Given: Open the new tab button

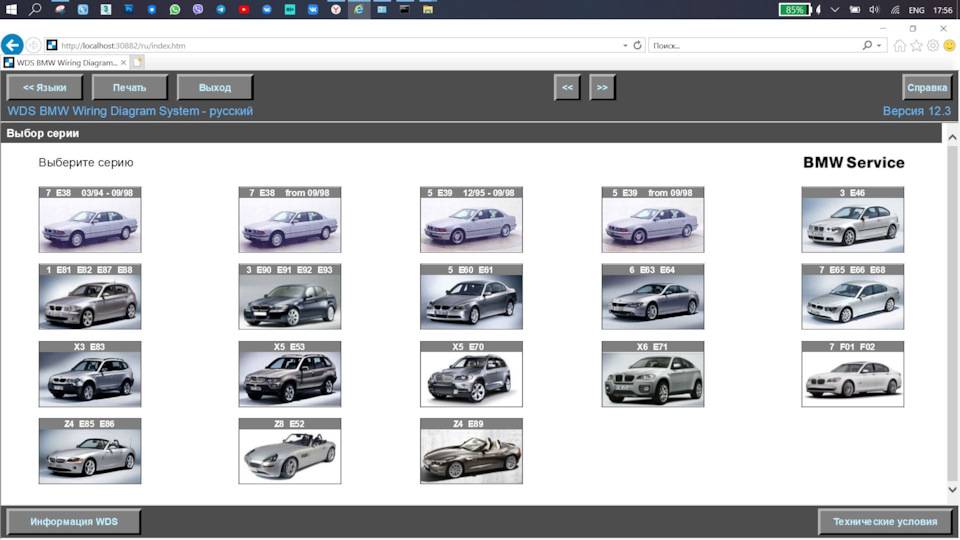Looking at the screenshot, I should coord(137,62).
